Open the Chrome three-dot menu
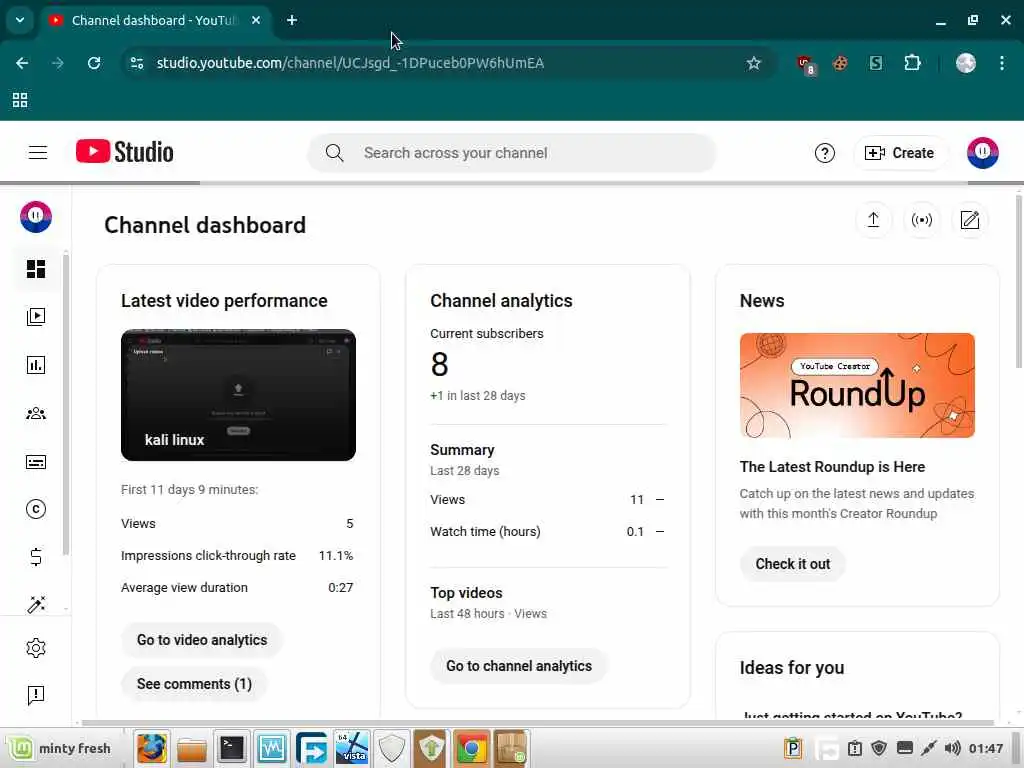The width and height of the screenshot is (1024, 768). point(1002,63)
